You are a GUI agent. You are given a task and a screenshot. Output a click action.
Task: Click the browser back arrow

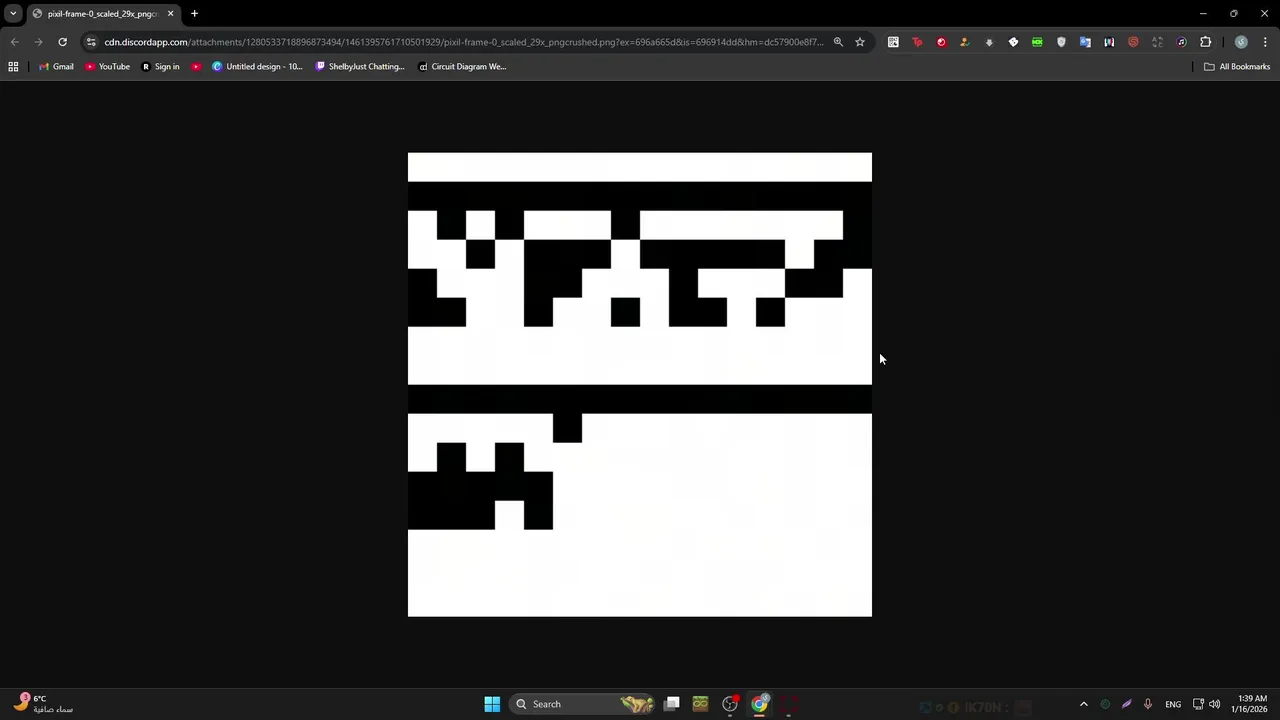(x=14, y=42)
